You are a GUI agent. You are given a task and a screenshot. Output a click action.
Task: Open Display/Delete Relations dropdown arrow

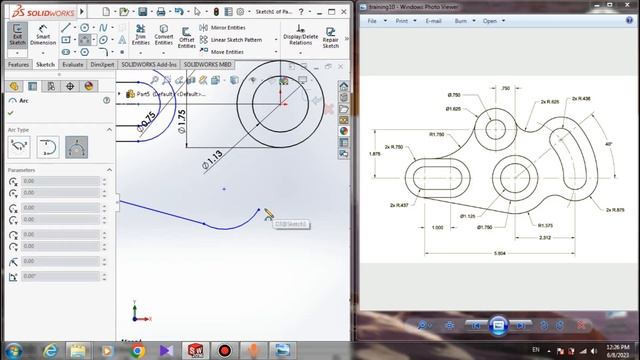300,53
